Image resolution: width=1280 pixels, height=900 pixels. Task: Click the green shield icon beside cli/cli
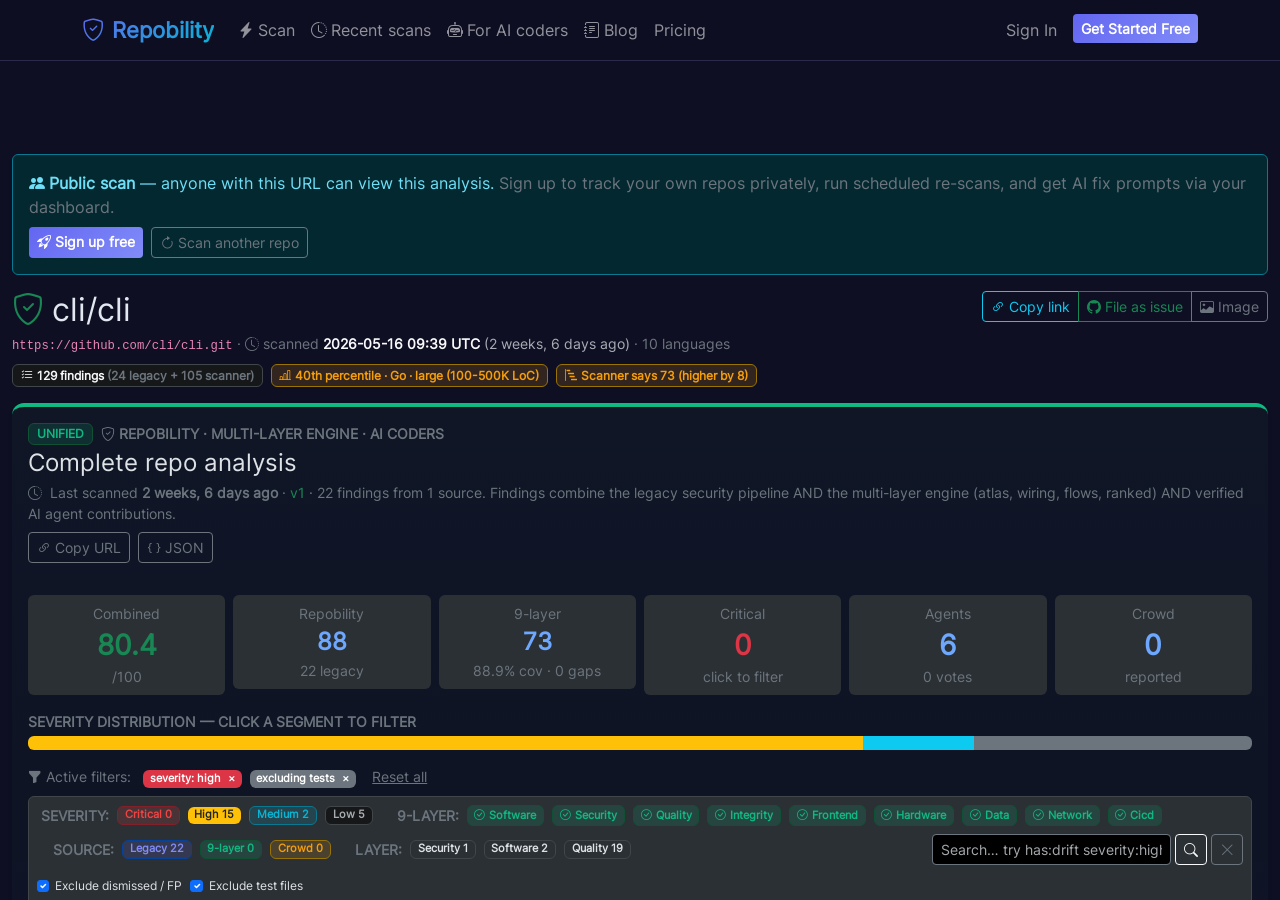pyautogui.click(x=28, y=309)
